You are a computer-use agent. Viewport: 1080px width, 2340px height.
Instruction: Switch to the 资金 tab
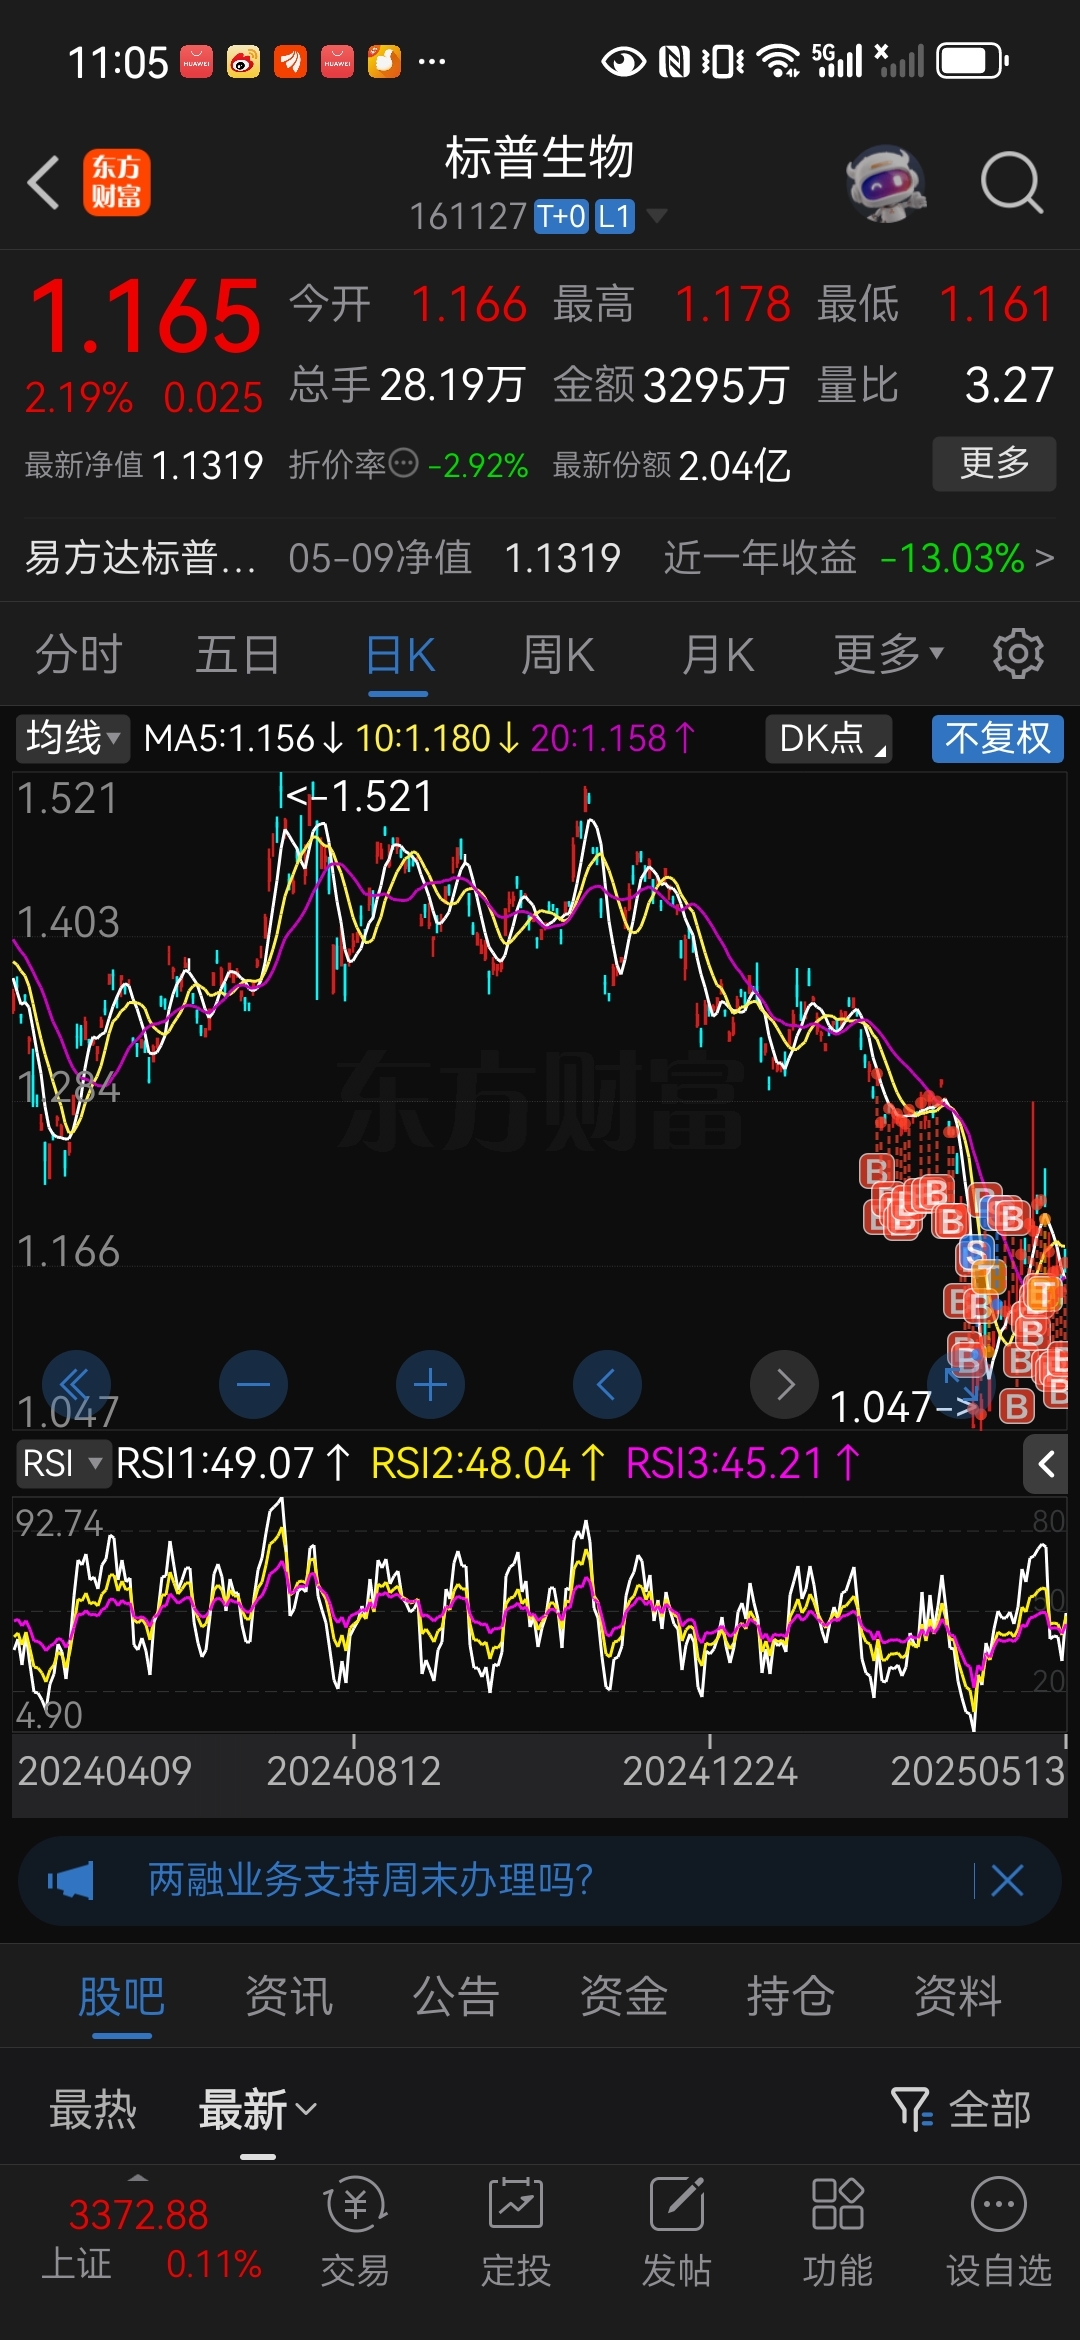tap(623, 1997)
